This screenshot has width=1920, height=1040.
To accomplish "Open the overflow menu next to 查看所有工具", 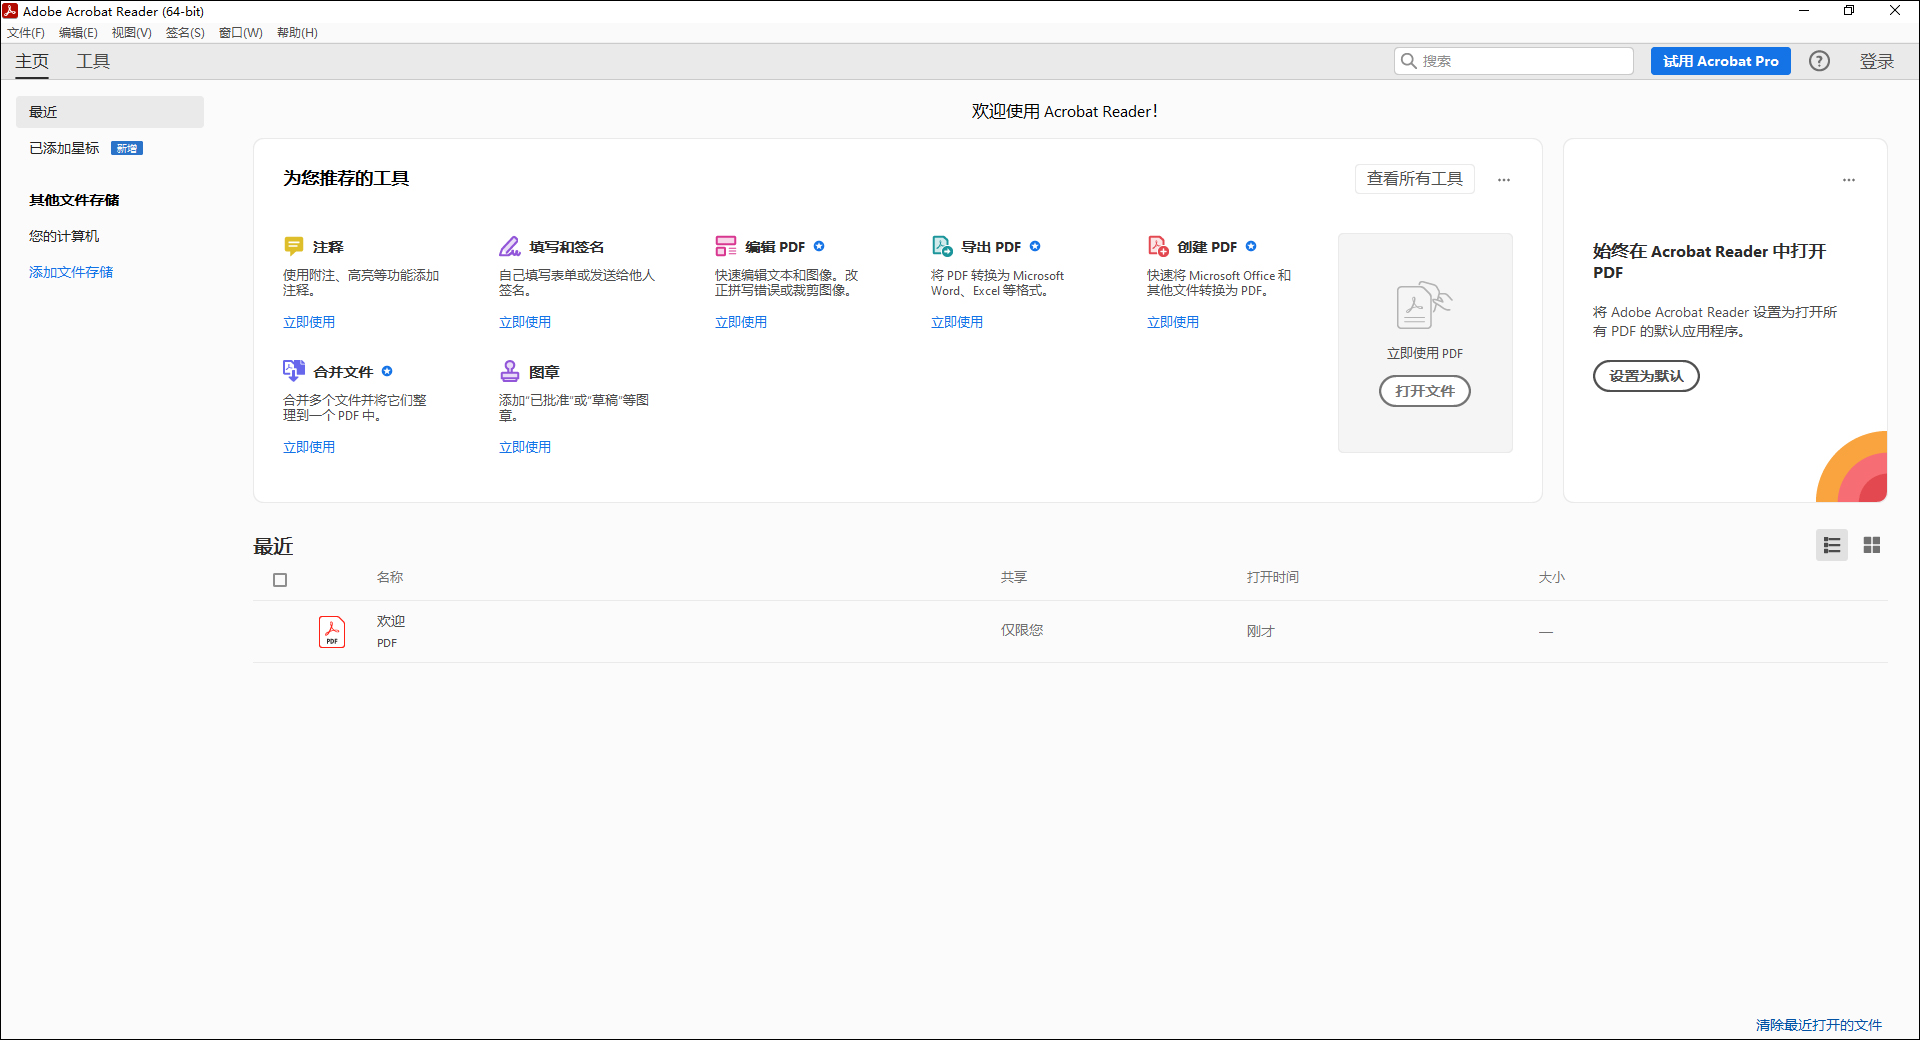I will pos(1504,179).
